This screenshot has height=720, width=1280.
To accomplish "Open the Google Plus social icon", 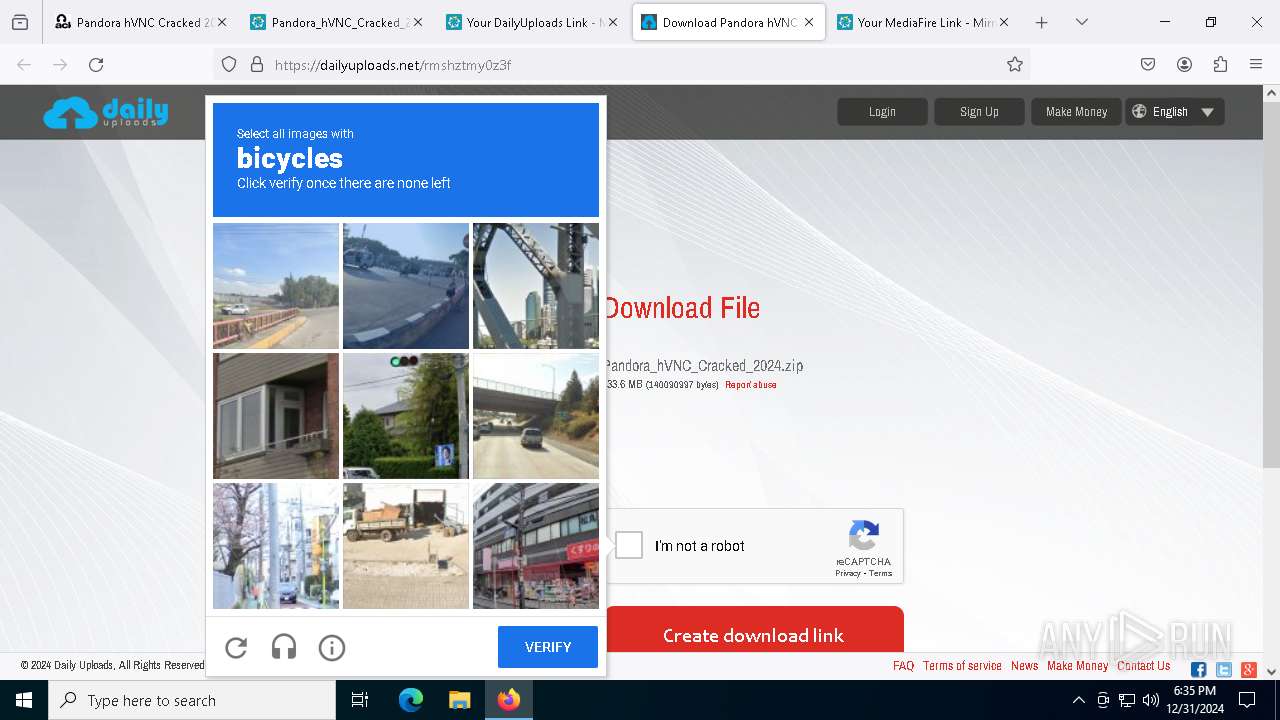I will pos(1248,670).
